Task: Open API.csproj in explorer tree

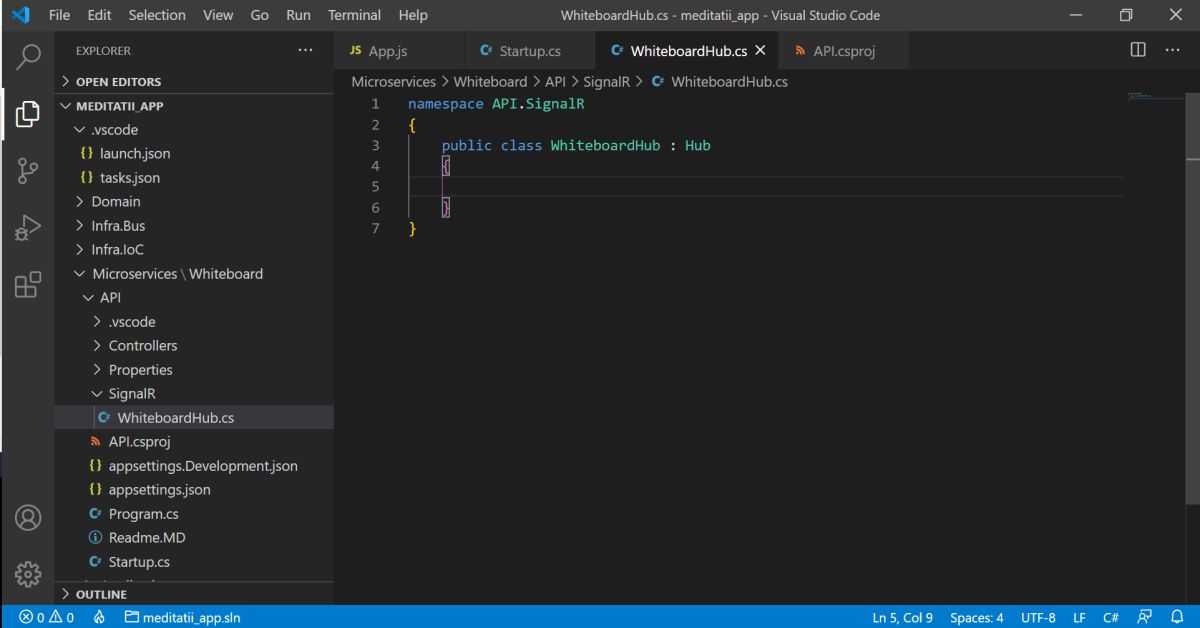Action: tap(194, 442)
